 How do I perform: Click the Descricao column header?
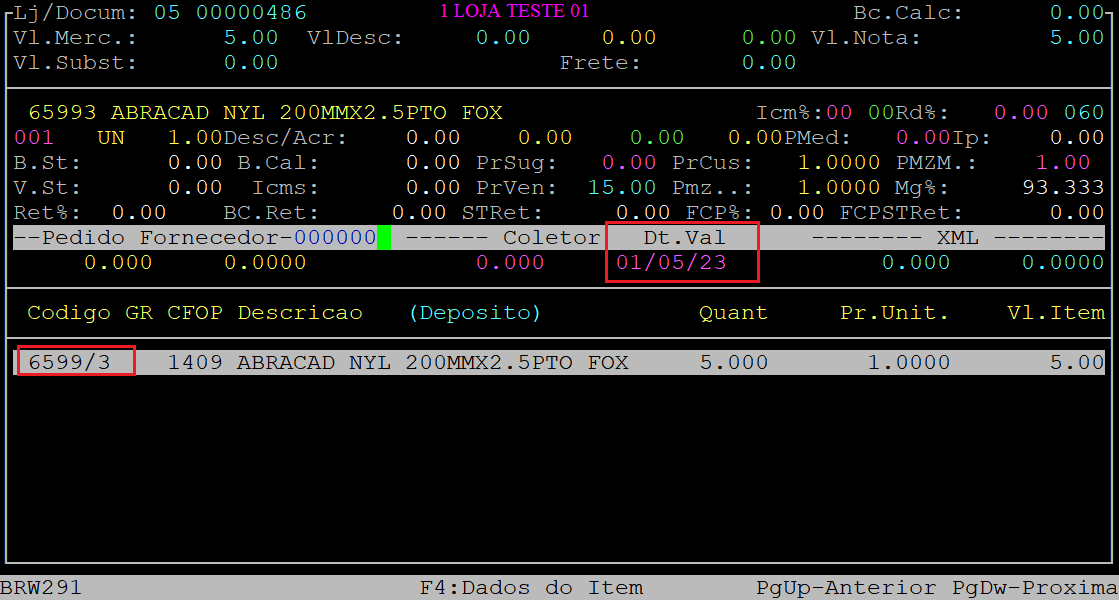300,313
